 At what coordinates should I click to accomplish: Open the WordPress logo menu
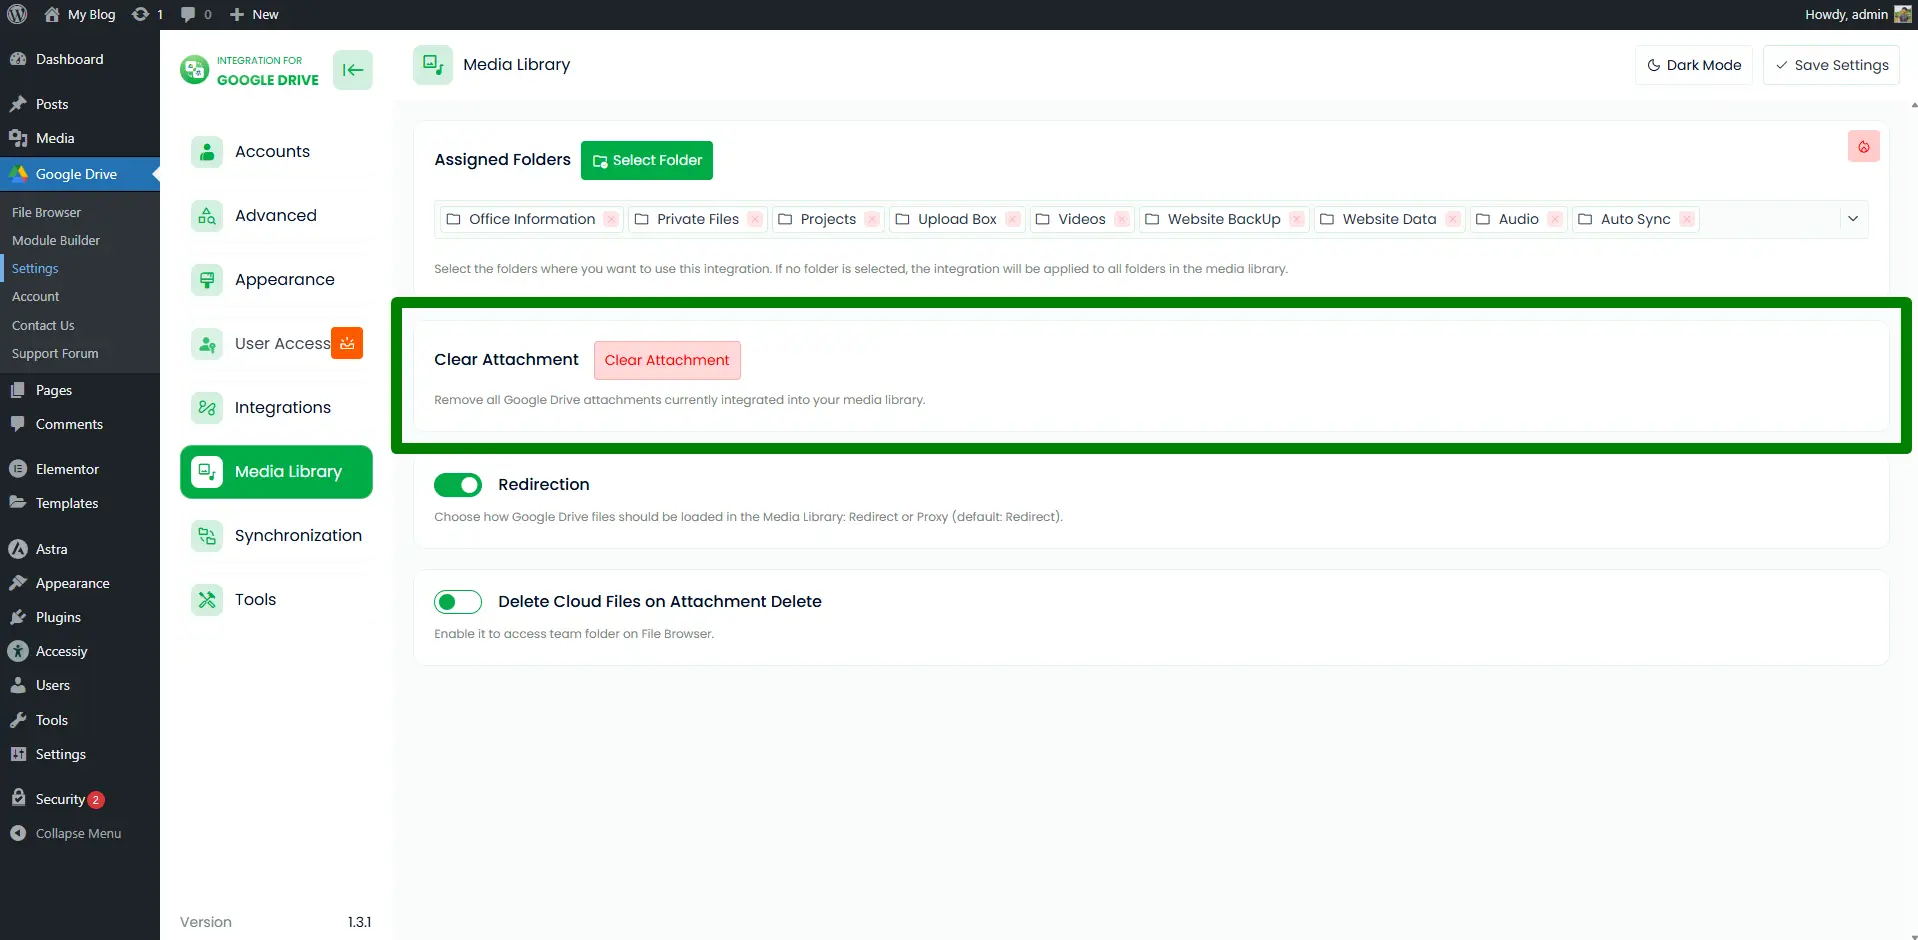click(x=17, y=14)
